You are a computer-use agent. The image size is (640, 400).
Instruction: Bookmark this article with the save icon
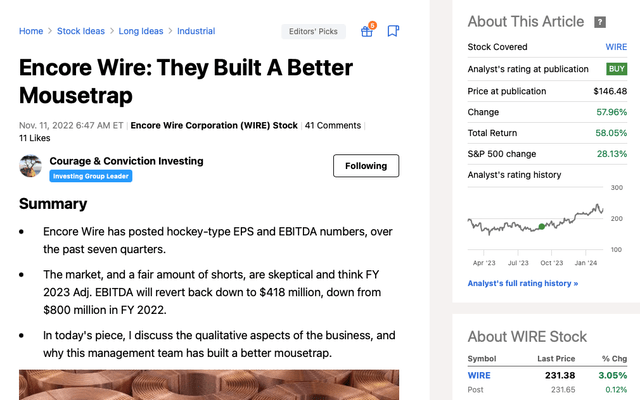394,31
